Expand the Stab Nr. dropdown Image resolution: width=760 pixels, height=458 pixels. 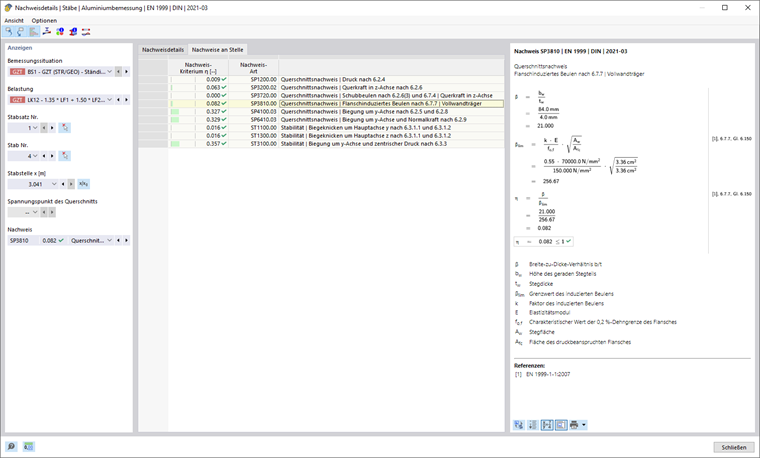click(x=35, y=156)
